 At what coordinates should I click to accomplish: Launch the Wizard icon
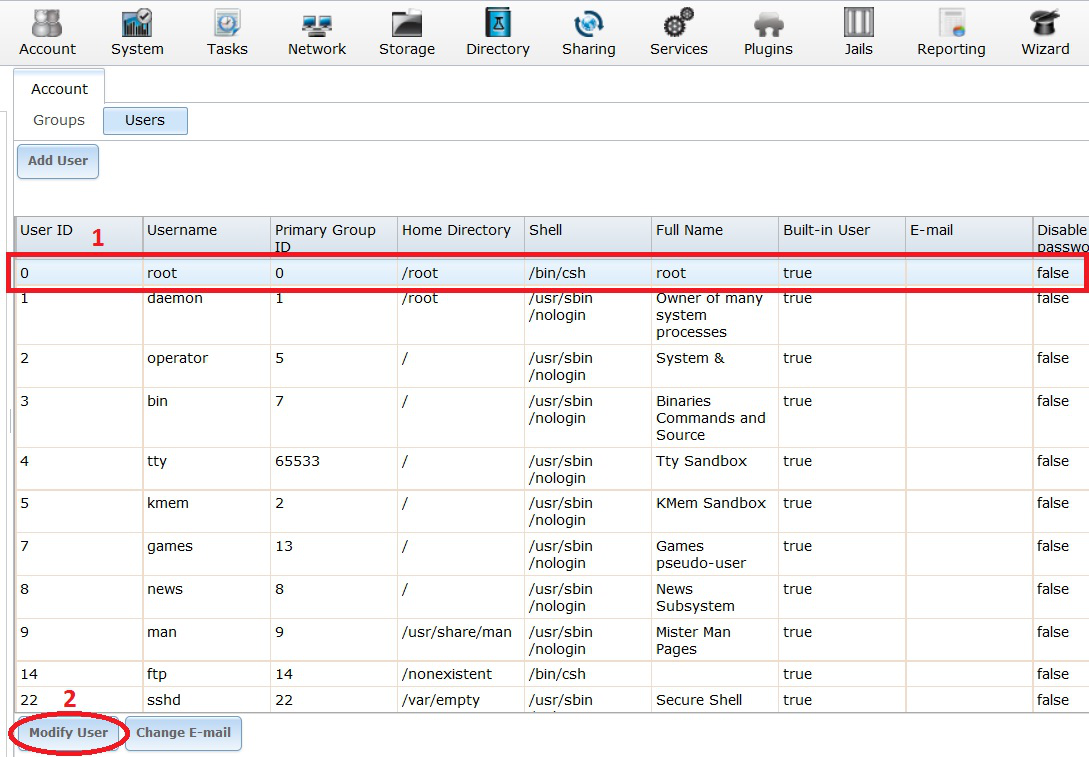1045,24
